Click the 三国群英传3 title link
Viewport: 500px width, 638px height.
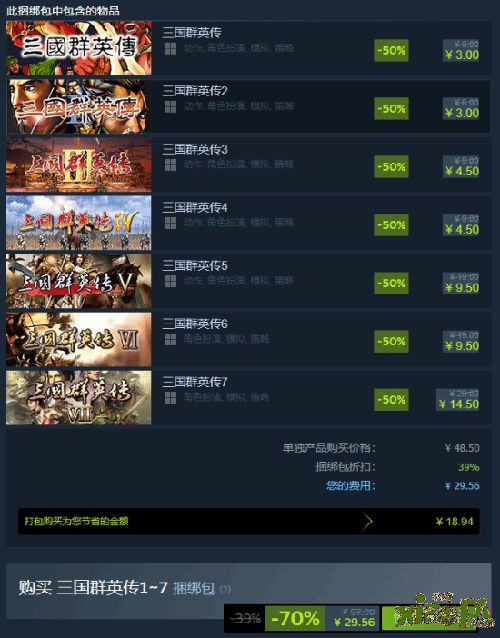[x=195, y=150]
